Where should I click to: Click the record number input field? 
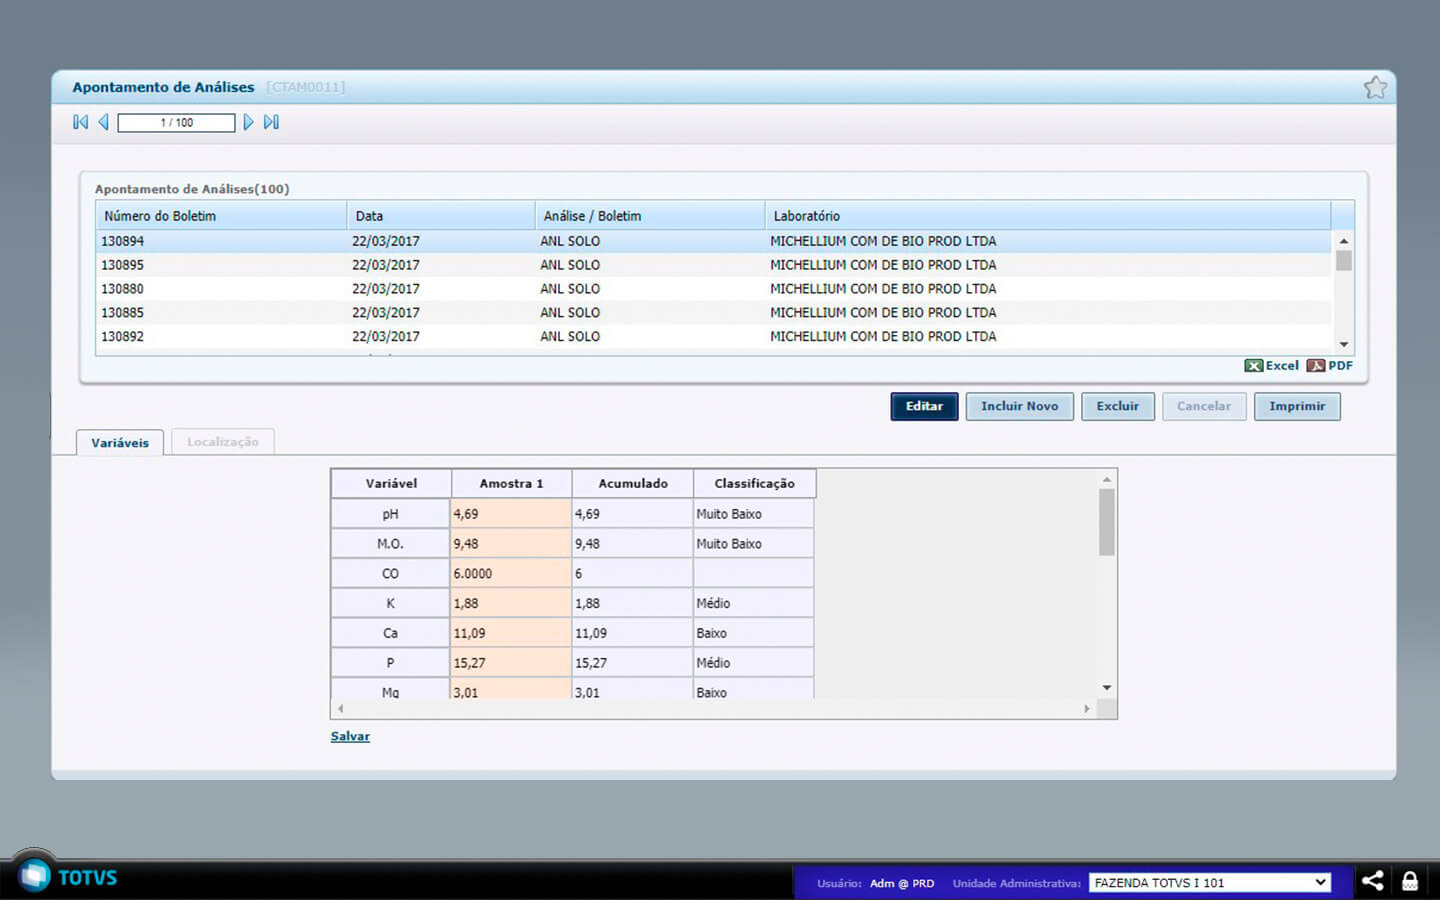click(176, 123)
